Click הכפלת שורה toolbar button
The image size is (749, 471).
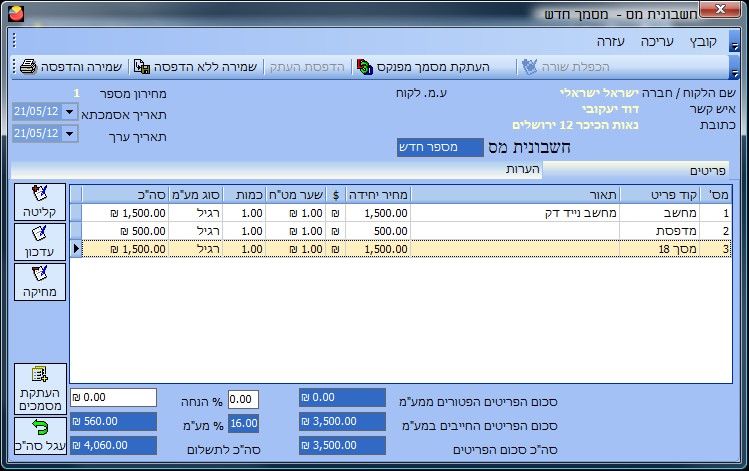coord(566,66)
